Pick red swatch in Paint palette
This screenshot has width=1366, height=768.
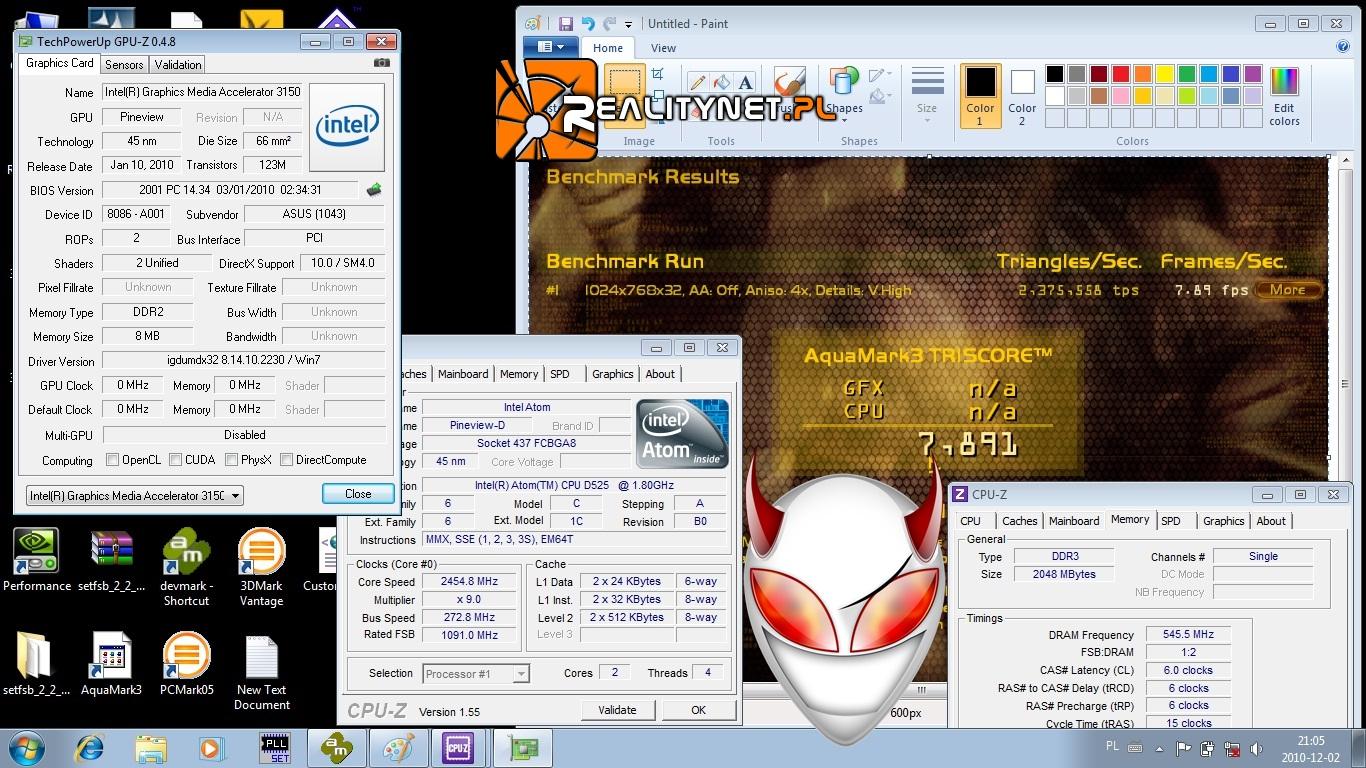pyautogui.click(x=1121, y=74)
